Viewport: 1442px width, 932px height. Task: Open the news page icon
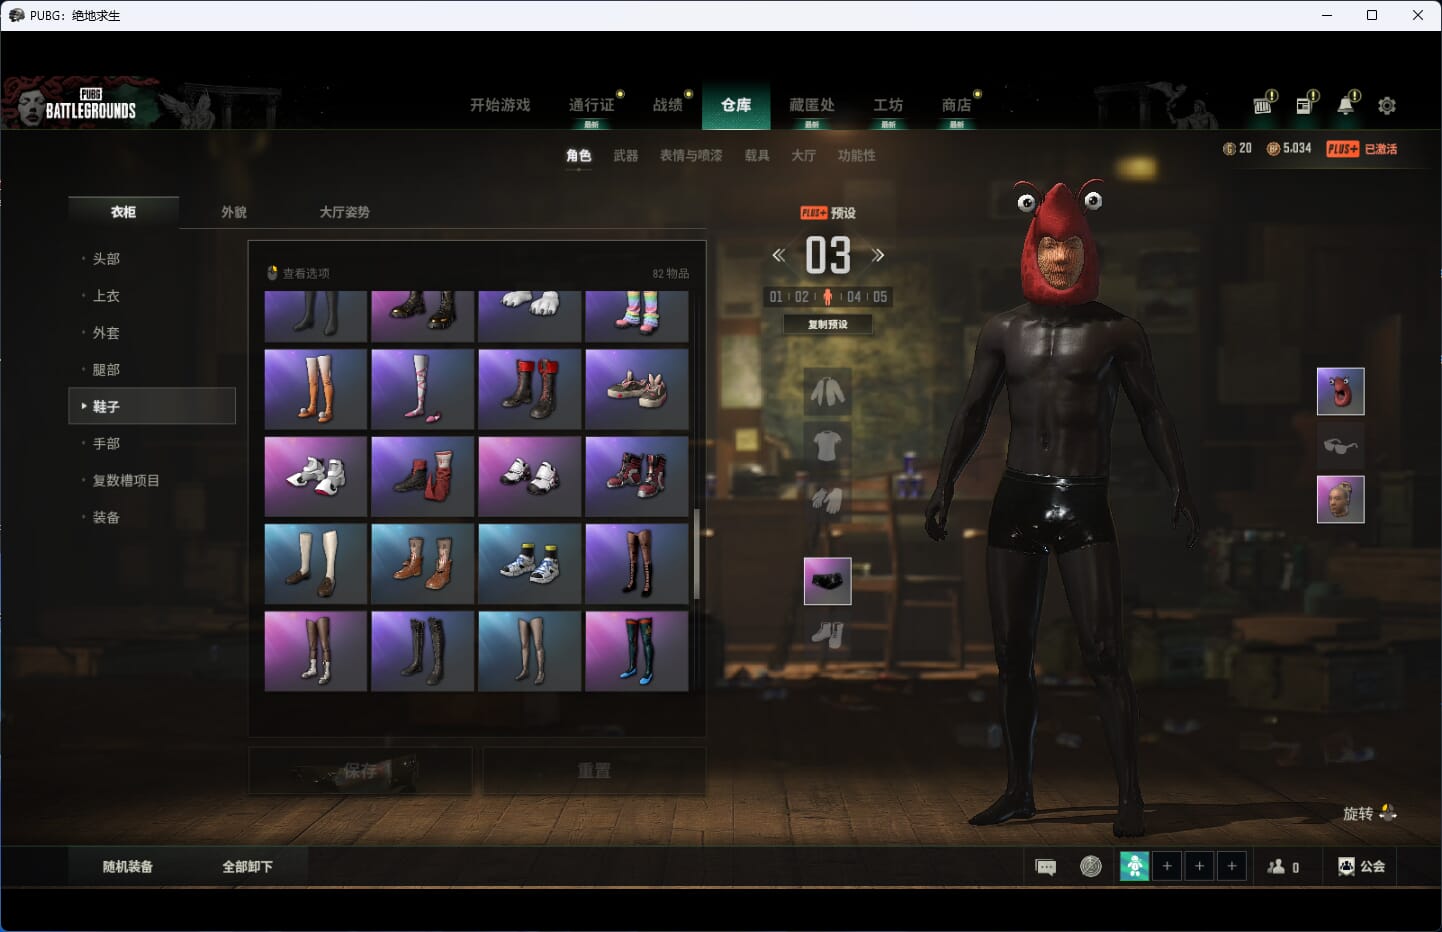(1305, 104)
